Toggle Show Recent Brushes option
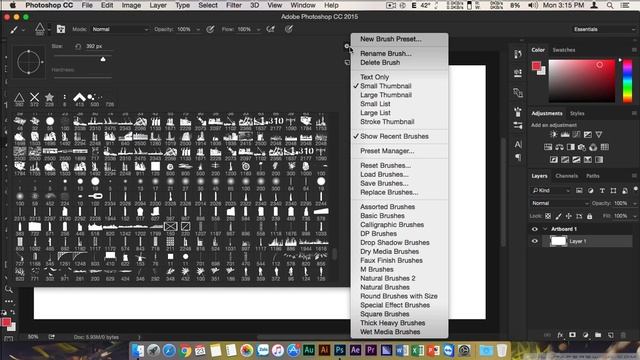The width and height of the screenshot is (640, 360). (x=394, y=136)
